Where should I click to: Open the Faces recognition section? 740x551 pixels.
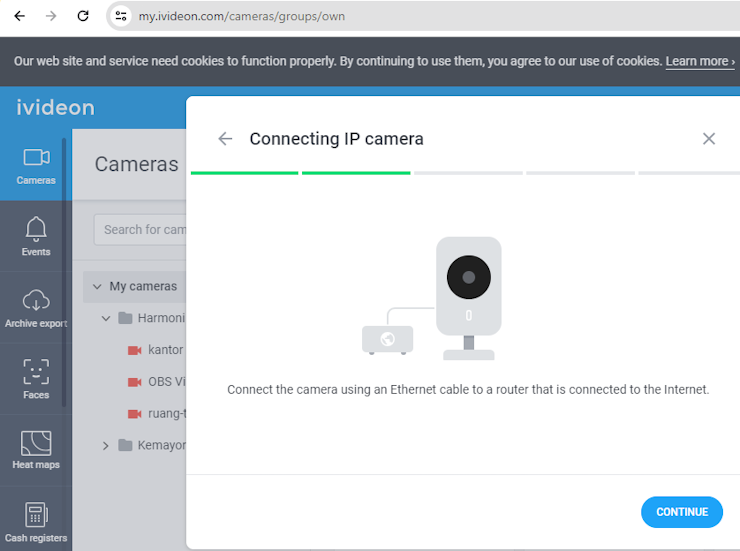36,379
